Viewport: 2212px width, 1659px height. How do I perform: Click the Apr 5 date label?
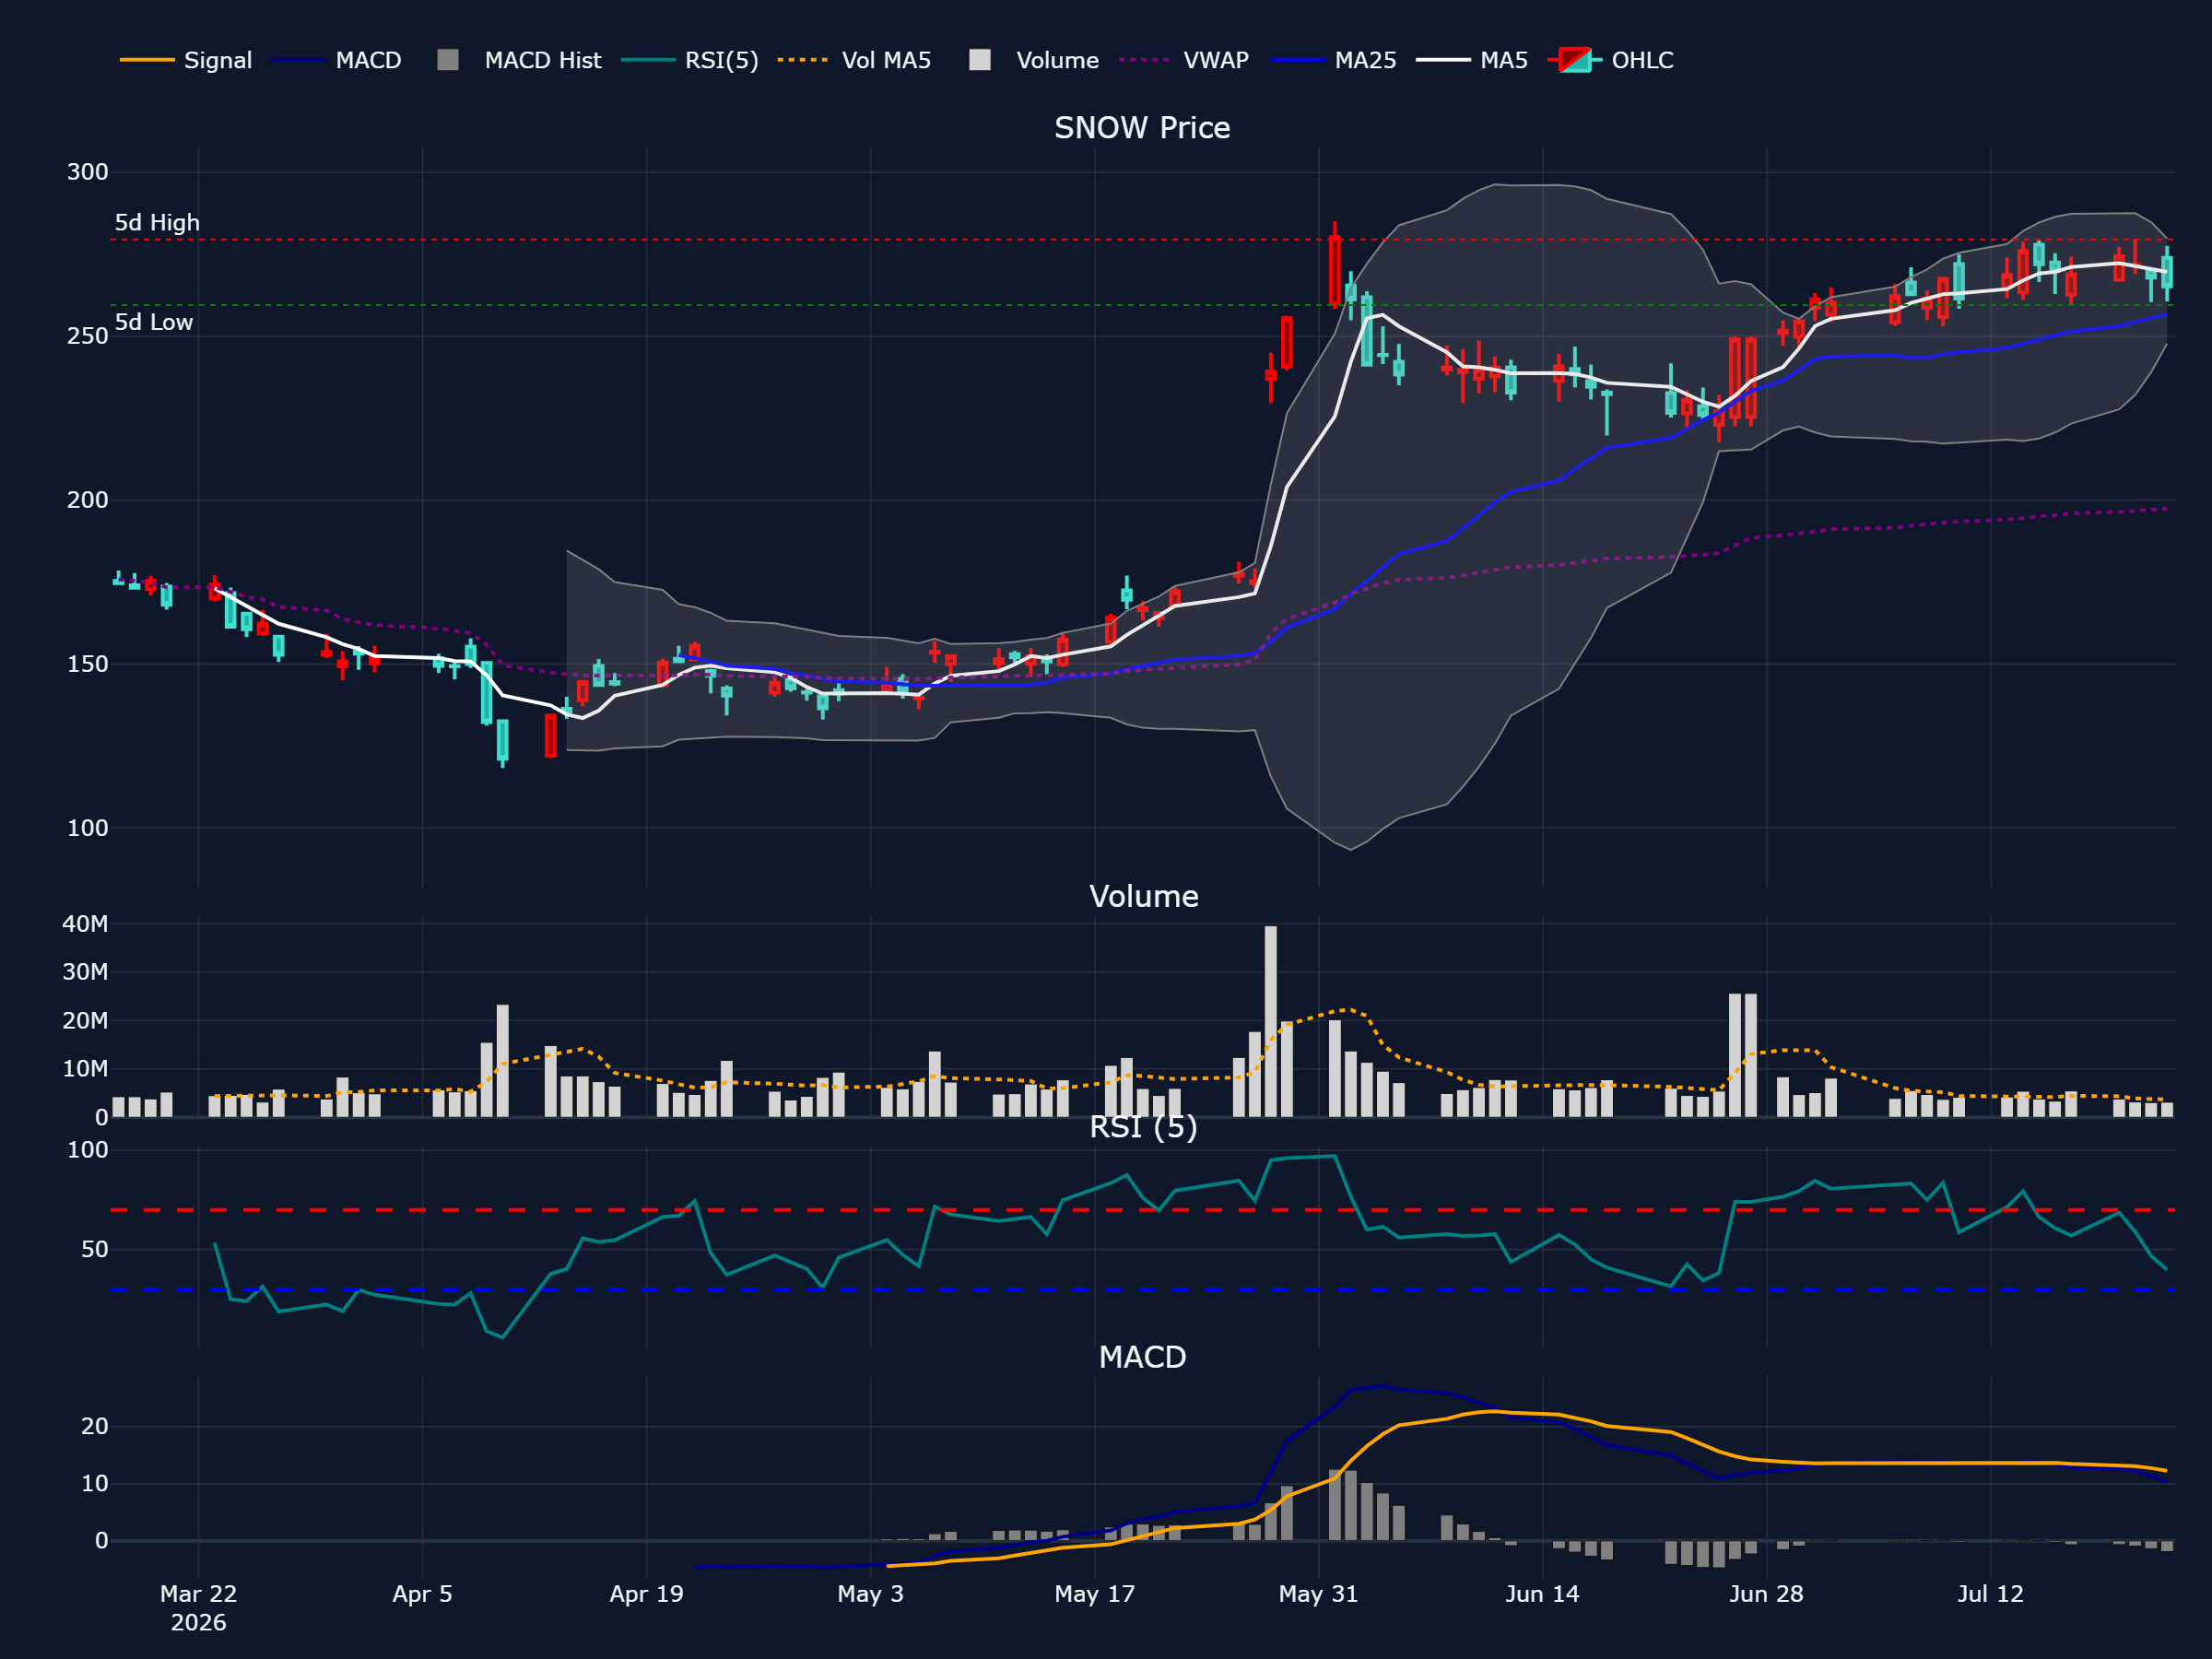click(x=422, y=1594)
